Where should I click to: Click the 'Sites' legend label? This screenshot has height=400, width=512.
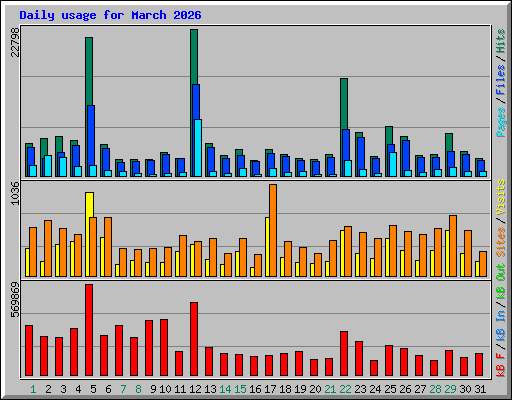point(501,242)
